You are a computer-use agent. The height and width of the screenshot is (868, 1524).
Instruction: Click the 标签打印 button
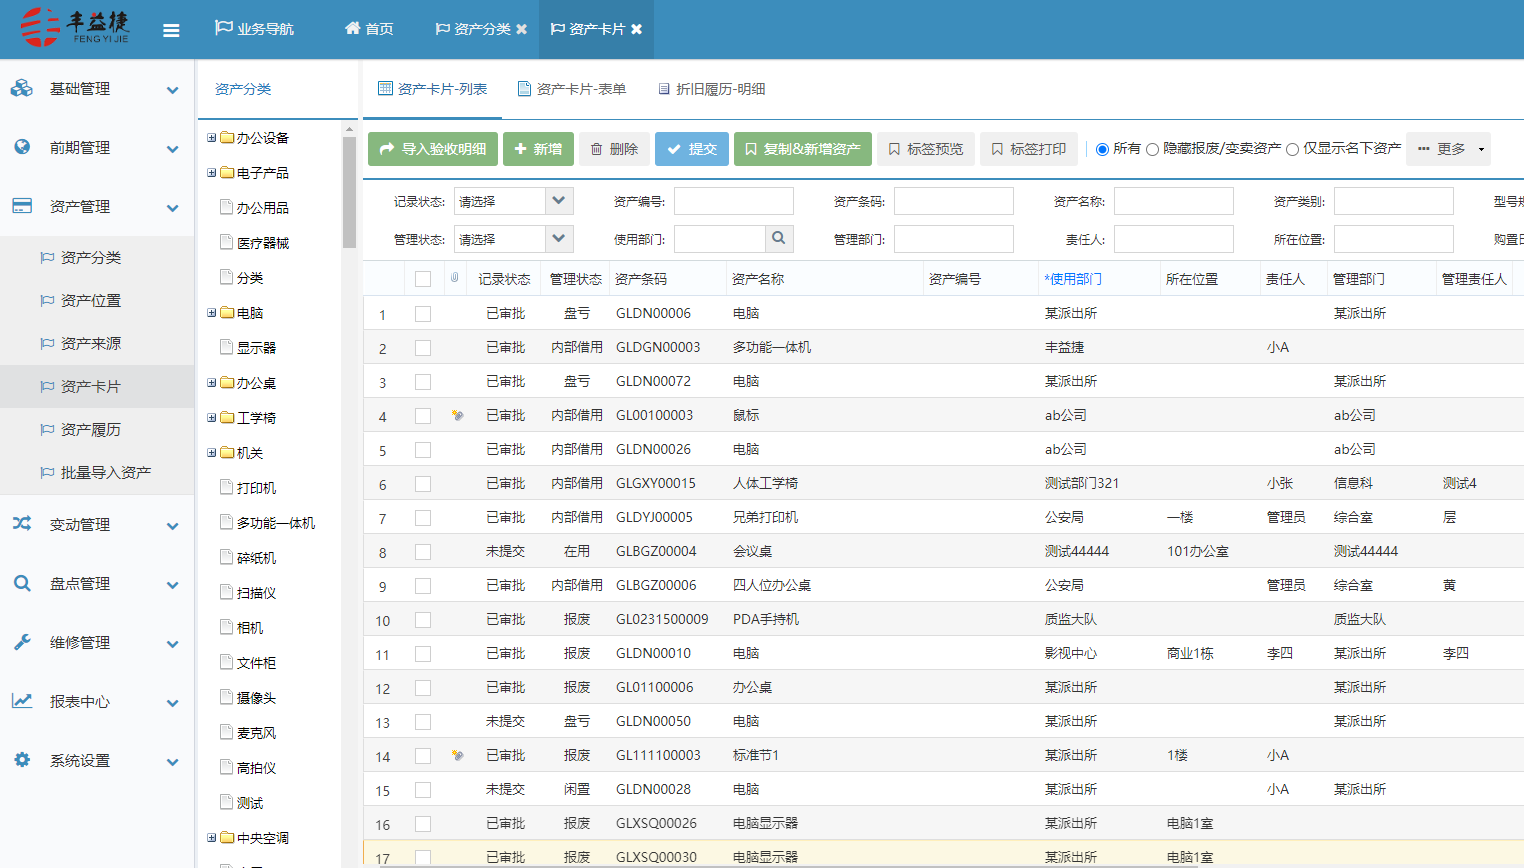tap(1029, 149)
